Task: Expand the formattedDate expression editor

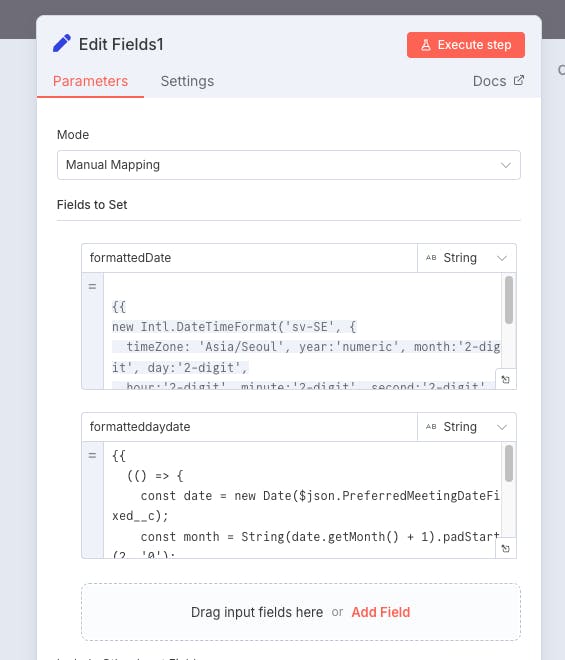Action: pos(506,379)
